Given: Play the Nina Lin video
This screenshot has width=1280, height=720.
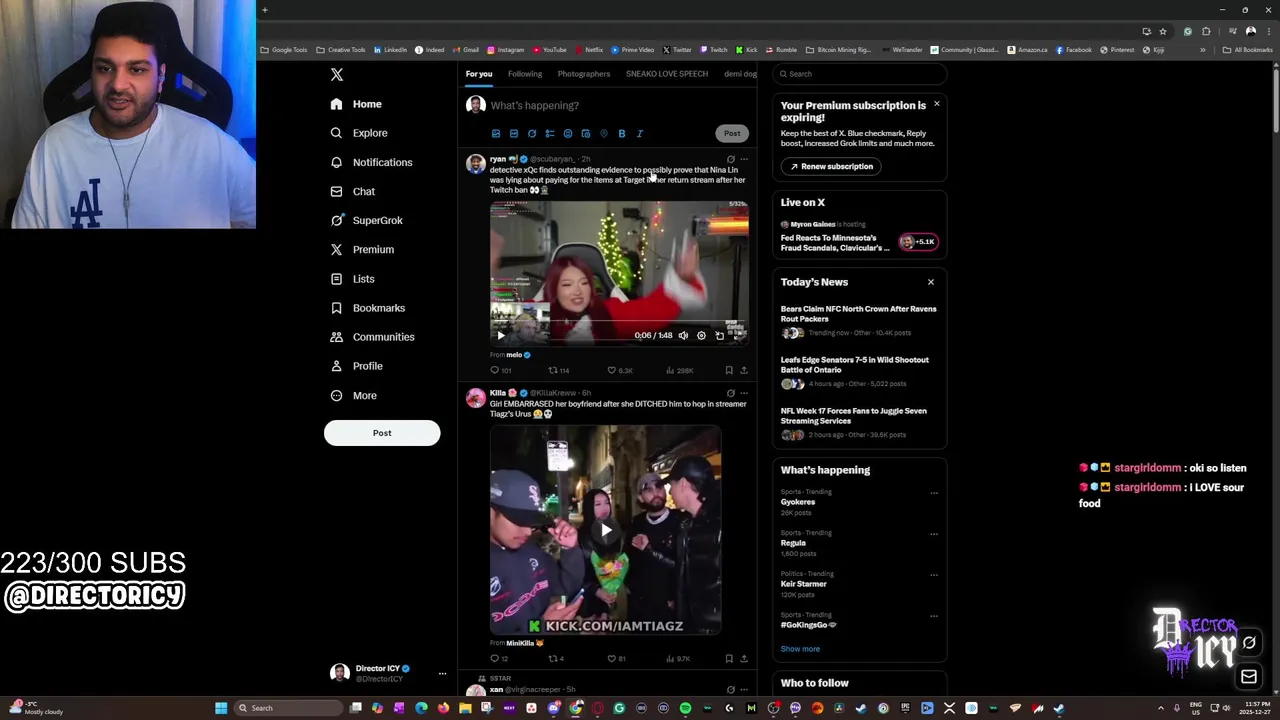Looking at the screenshot, I should pos(501,336).
